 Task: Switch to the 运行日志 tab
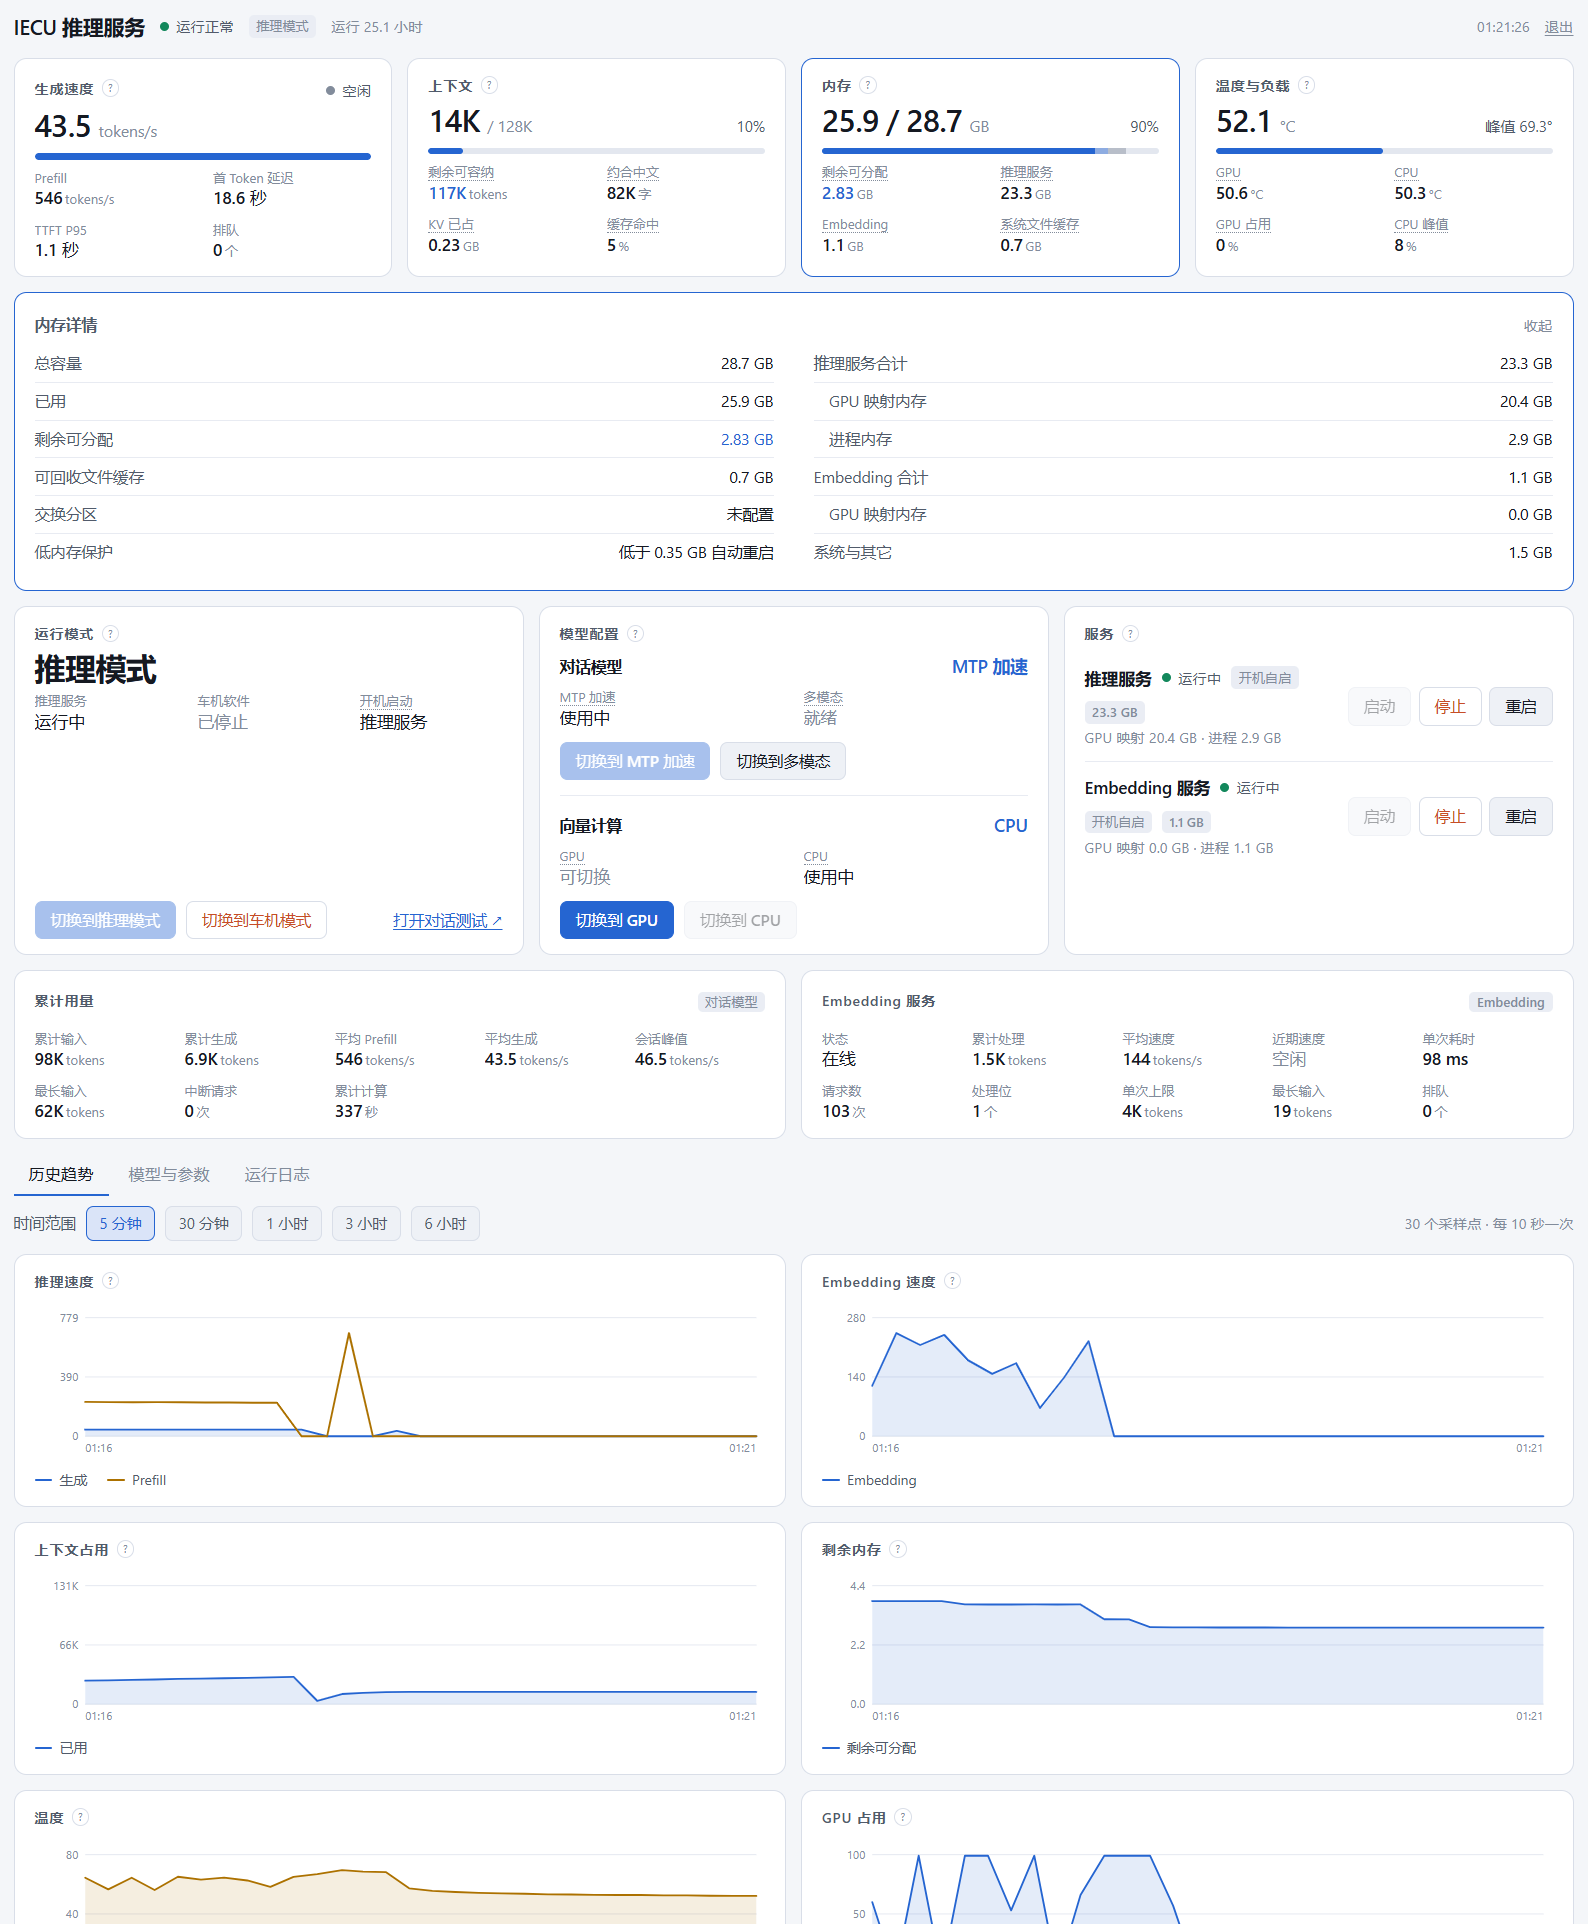pyautogui.click(x=277, y=1174)
